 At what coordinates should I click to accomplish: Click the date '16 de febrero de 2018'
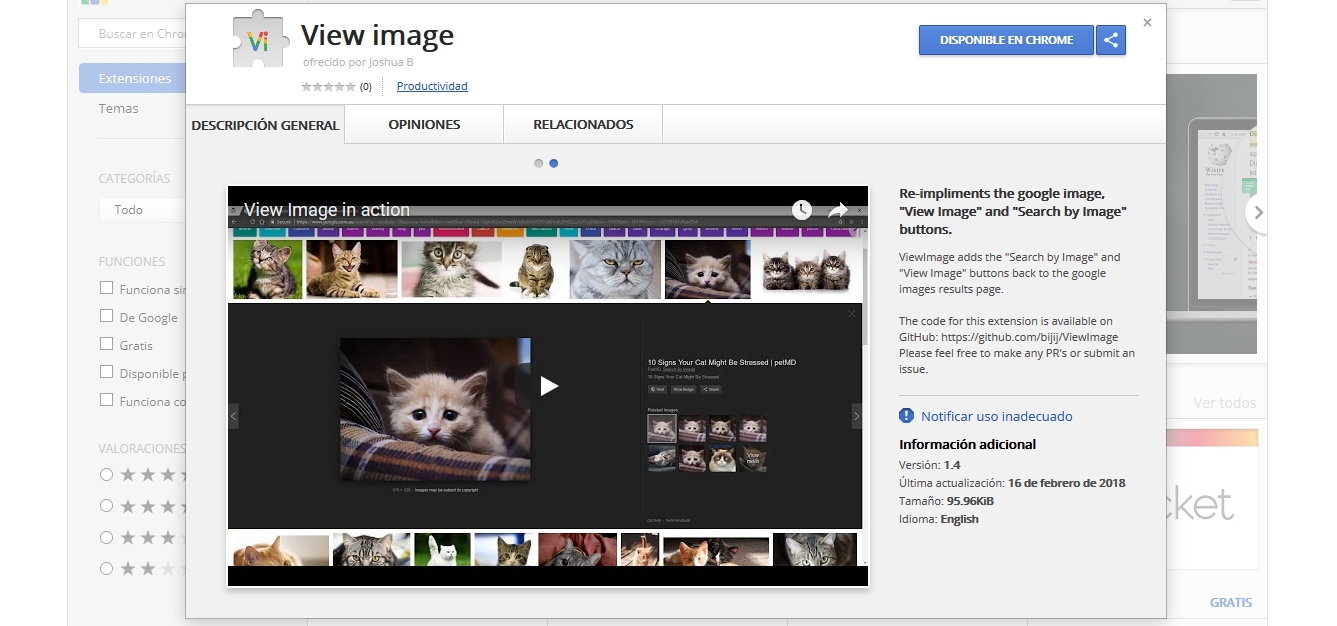coord(1066,483)
